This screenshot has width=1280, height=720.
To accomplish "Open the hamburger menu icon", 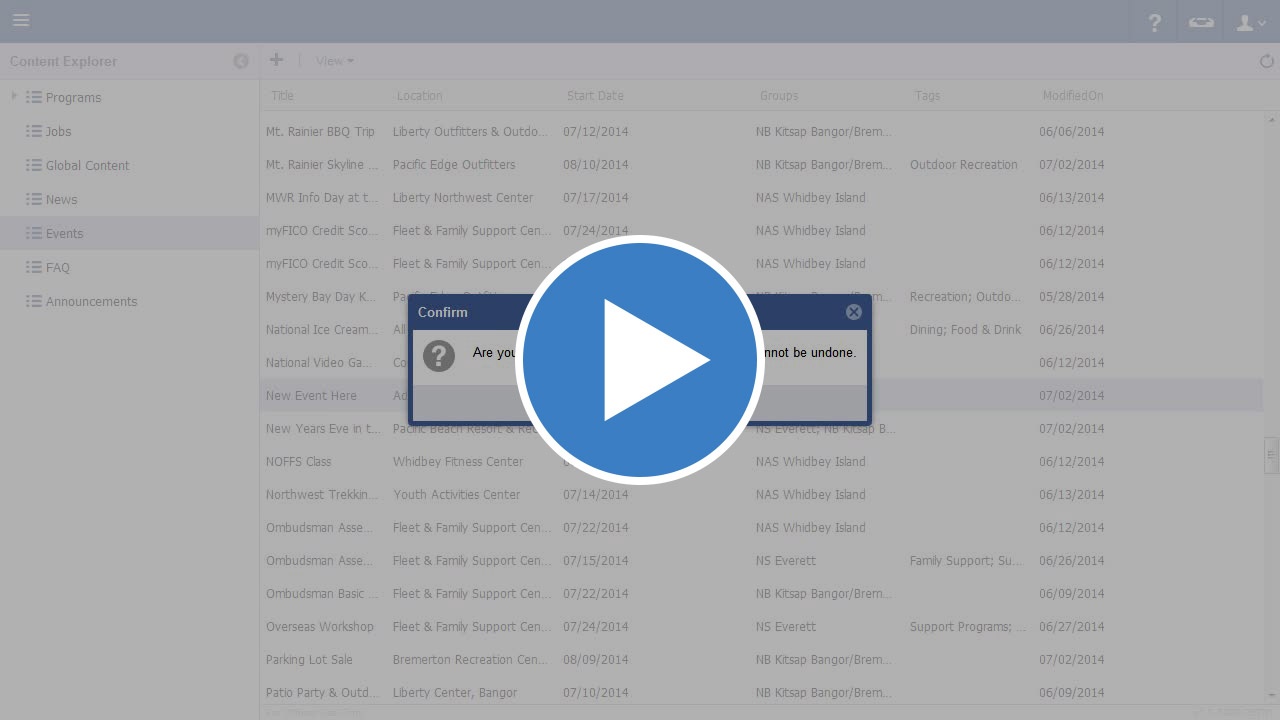I will pyautogui.click(x=21, y=21).
